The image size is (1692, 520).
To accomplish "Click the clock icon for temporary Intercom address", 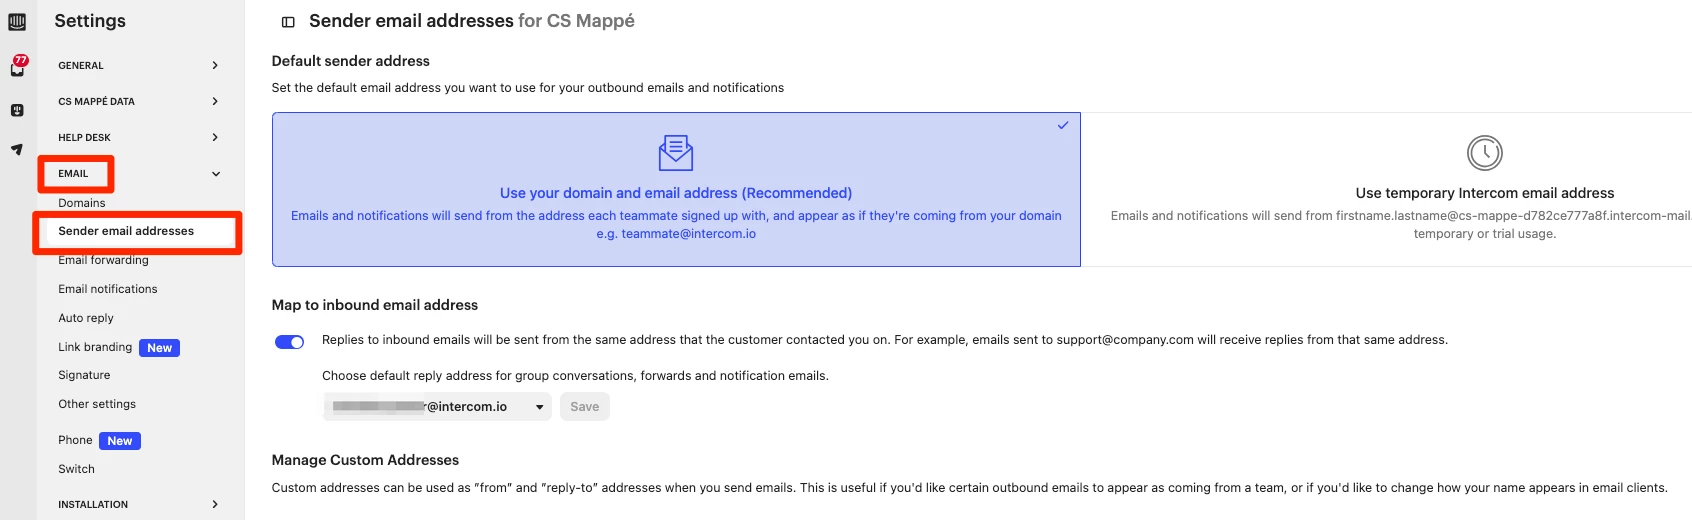I will pyautogui.click(x=1485, y=153).
